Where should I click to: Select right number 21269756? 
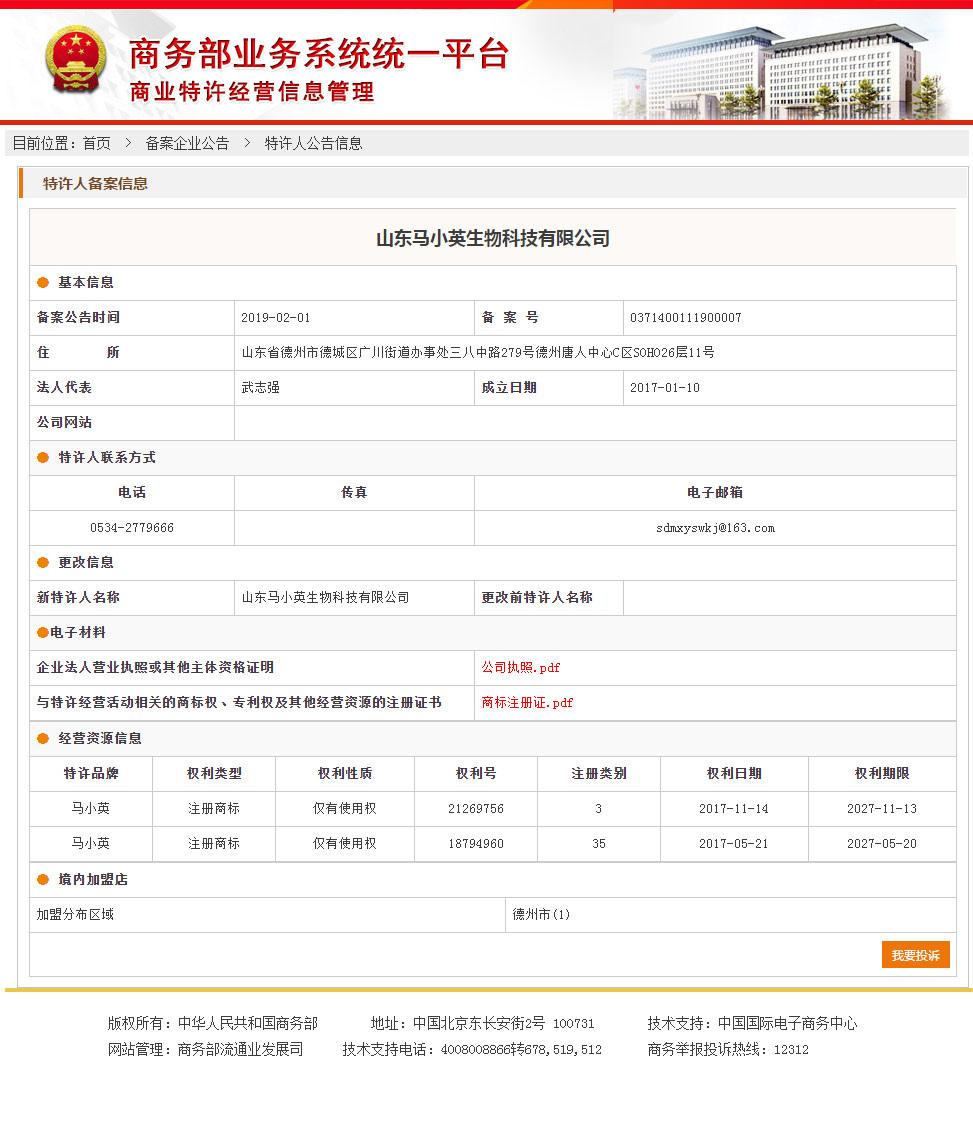[x=476, y=809]
